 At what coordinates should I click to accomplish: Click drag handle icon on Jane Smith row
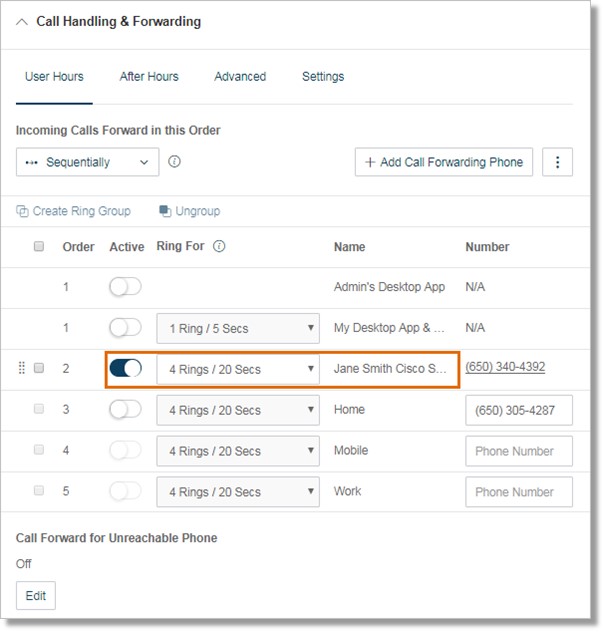point(22,368)
